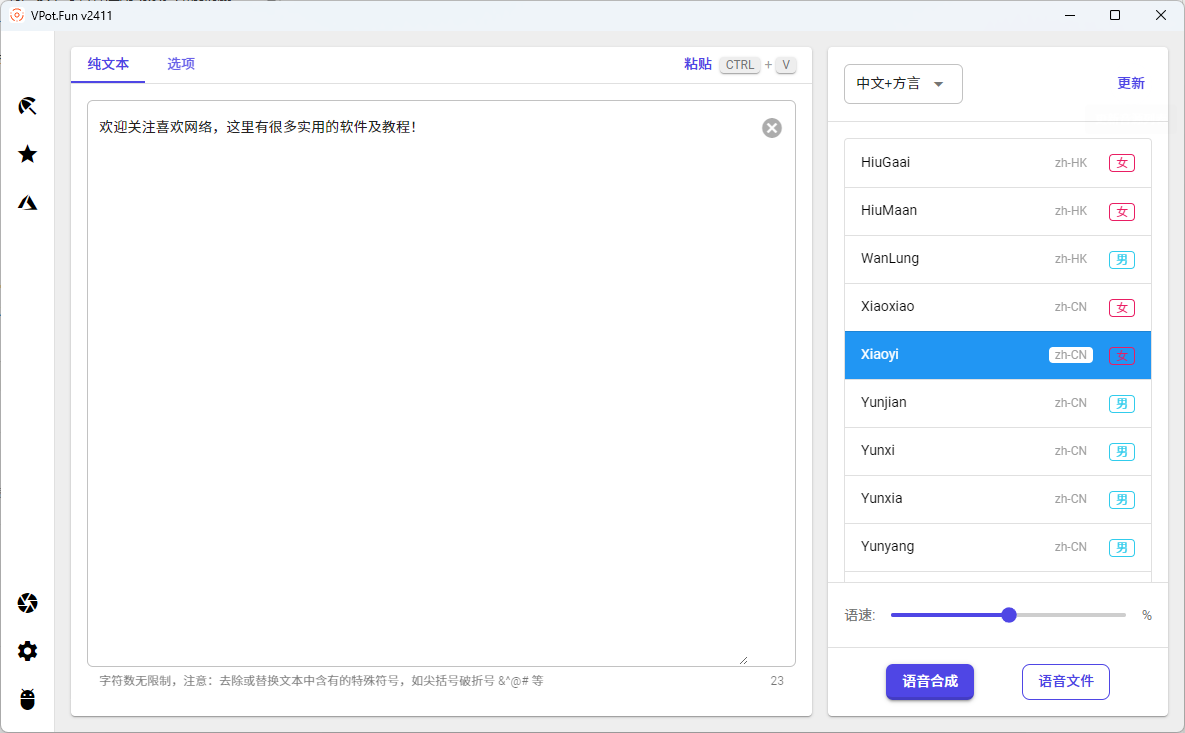Select the Yunxi voice
1185x733 pixels.
998,451
